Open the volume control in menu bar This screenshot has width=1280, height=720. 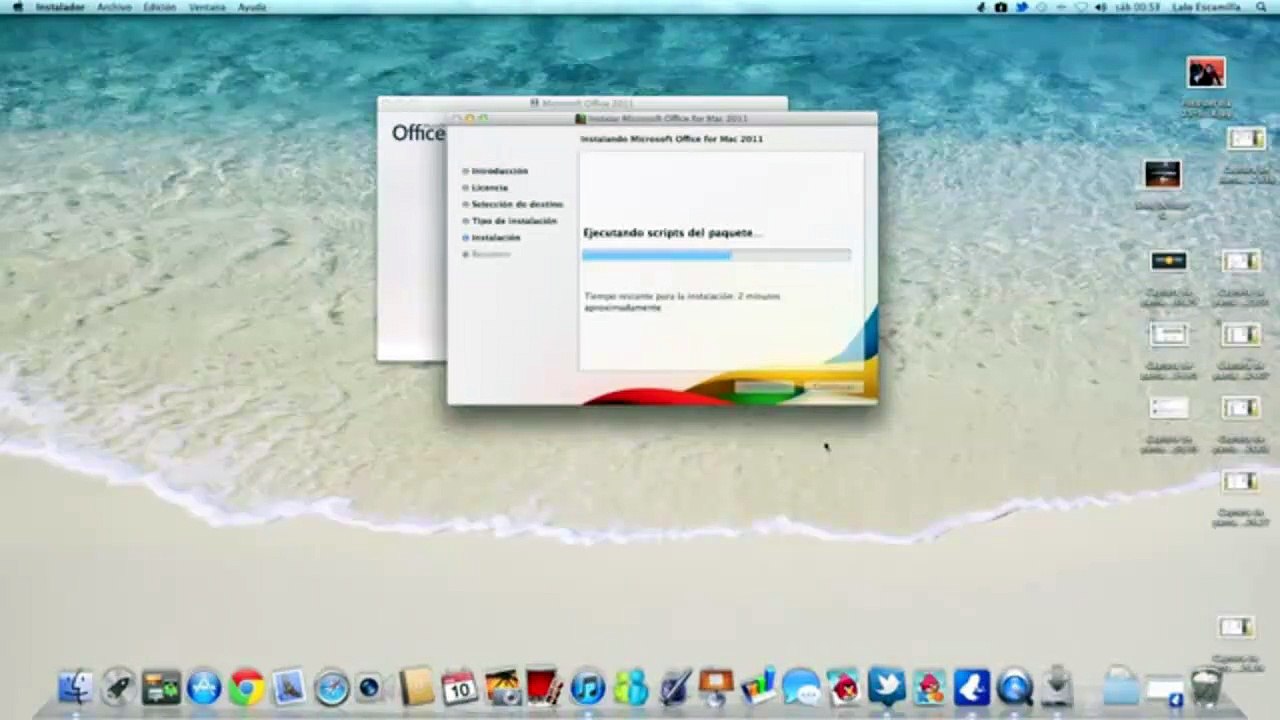pyautogui.click(x=1101, y=7)
